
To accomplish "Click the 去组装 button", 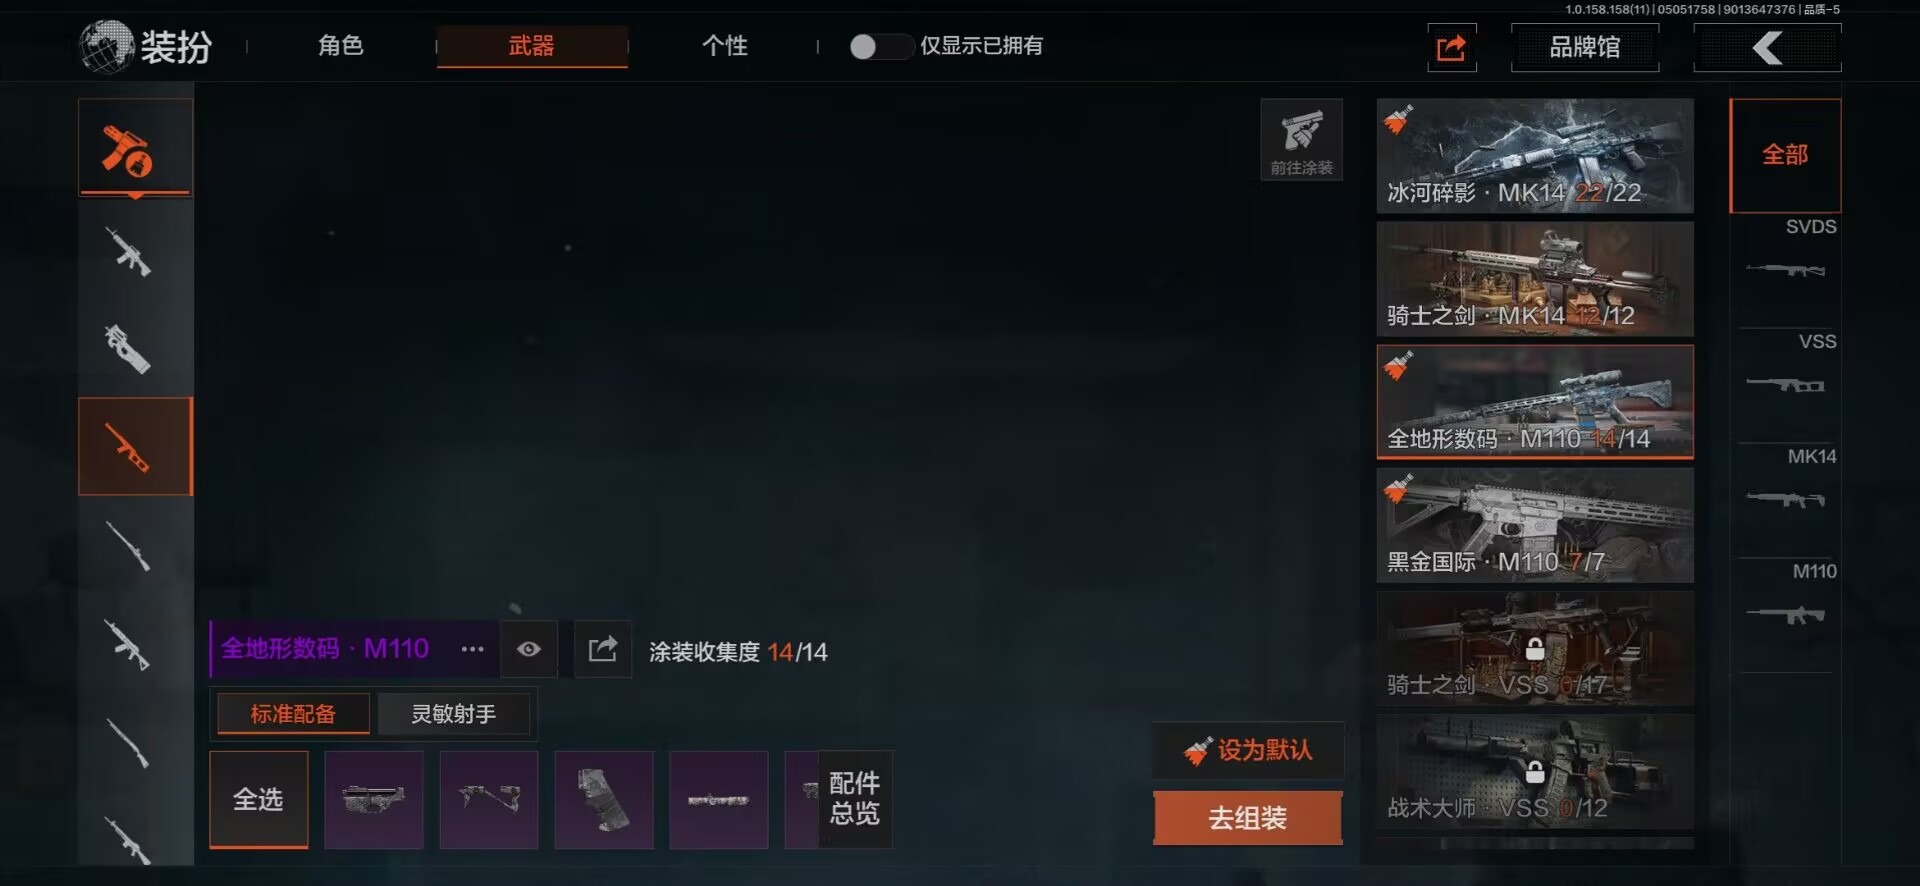I will [1248, 818].
